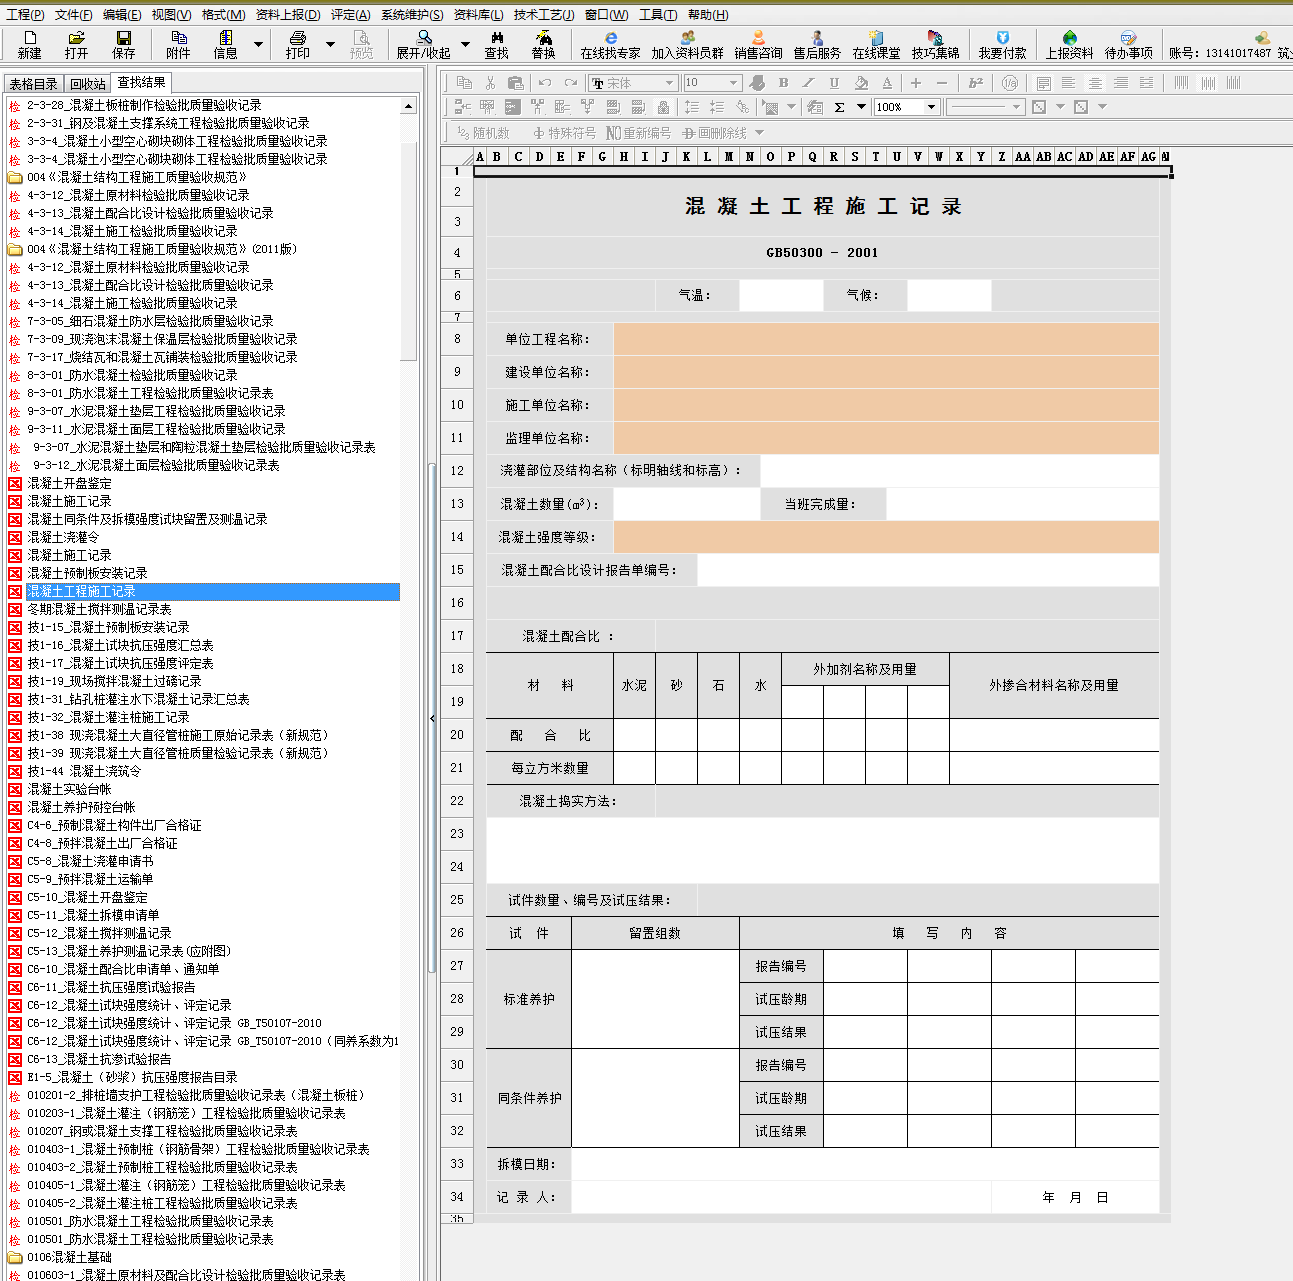
Task: Toggle underline U formatting
Action: point(834,83)
